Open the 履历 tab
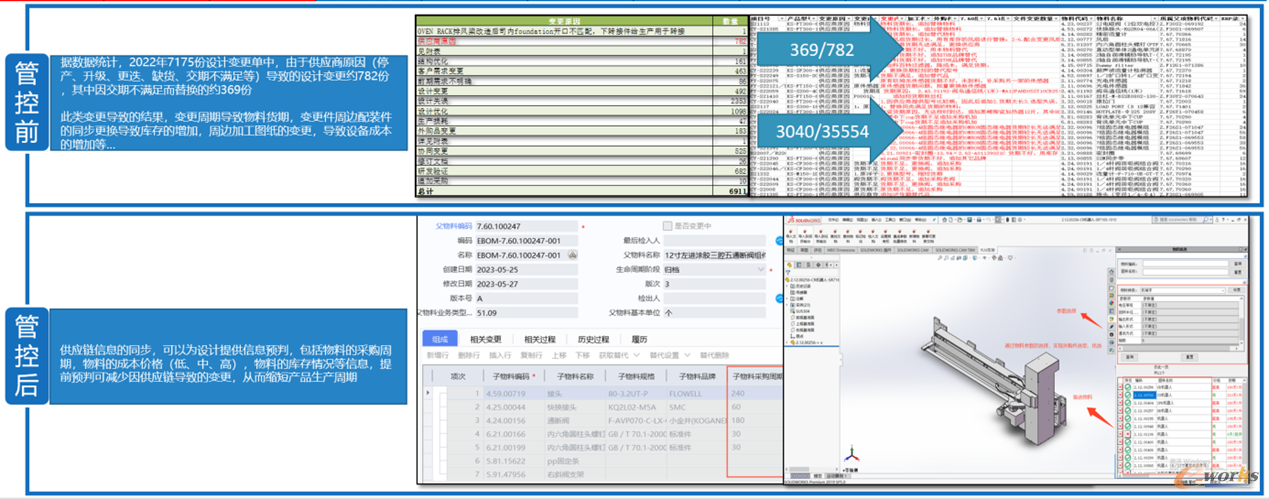 (x=639, y=339)
